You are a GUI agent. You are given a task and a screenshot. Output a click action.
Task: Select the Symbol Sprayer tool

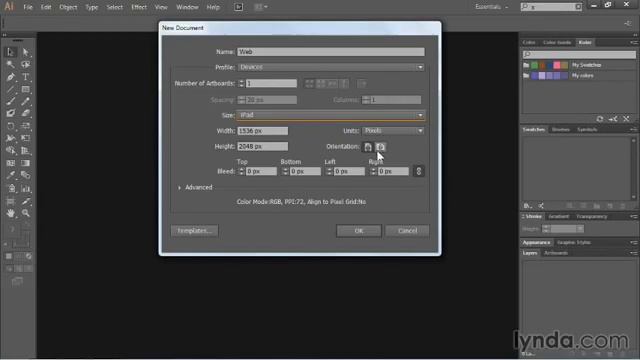(11, 189)
